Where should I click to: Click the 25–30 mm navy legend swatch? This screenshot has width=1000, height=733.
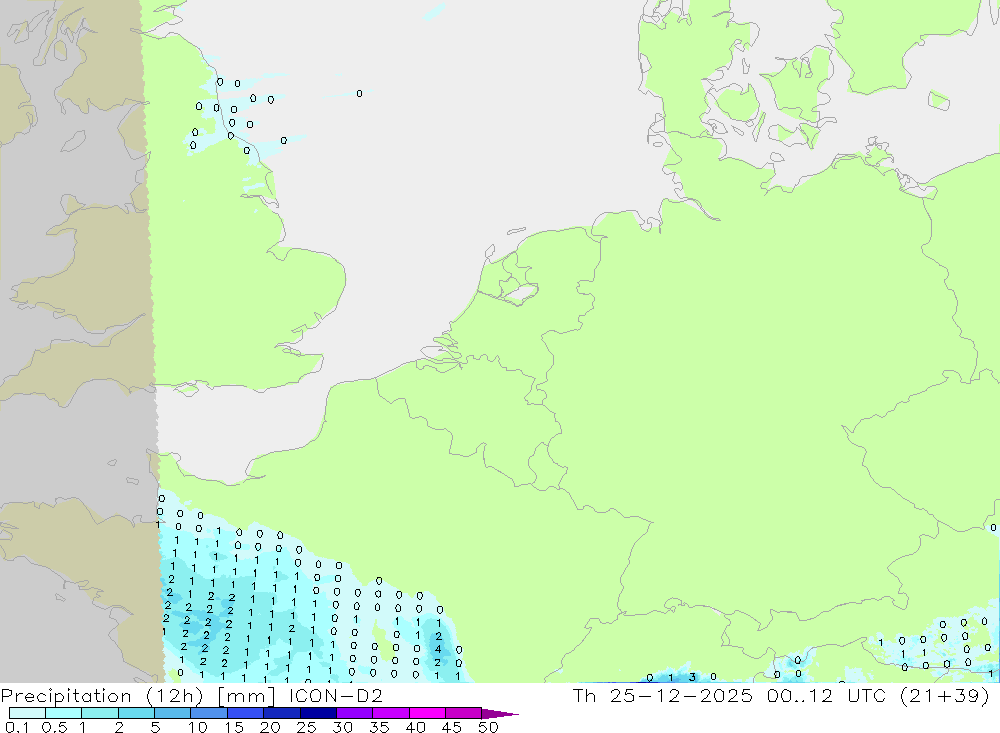click(x=318, y=713)
